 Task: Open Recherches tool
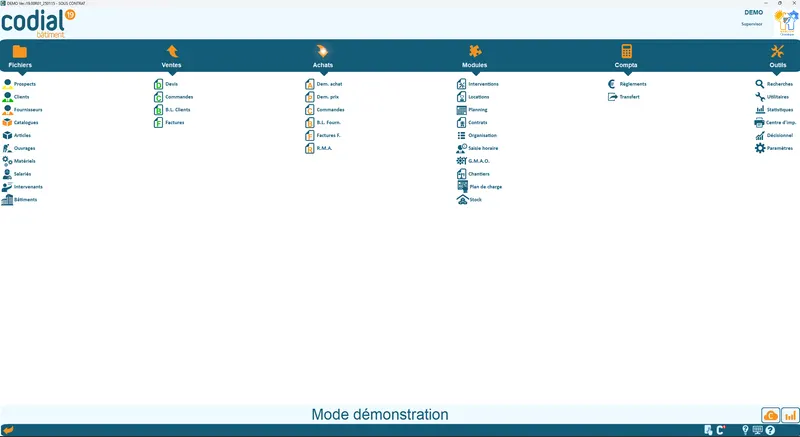tap(774, 84)
